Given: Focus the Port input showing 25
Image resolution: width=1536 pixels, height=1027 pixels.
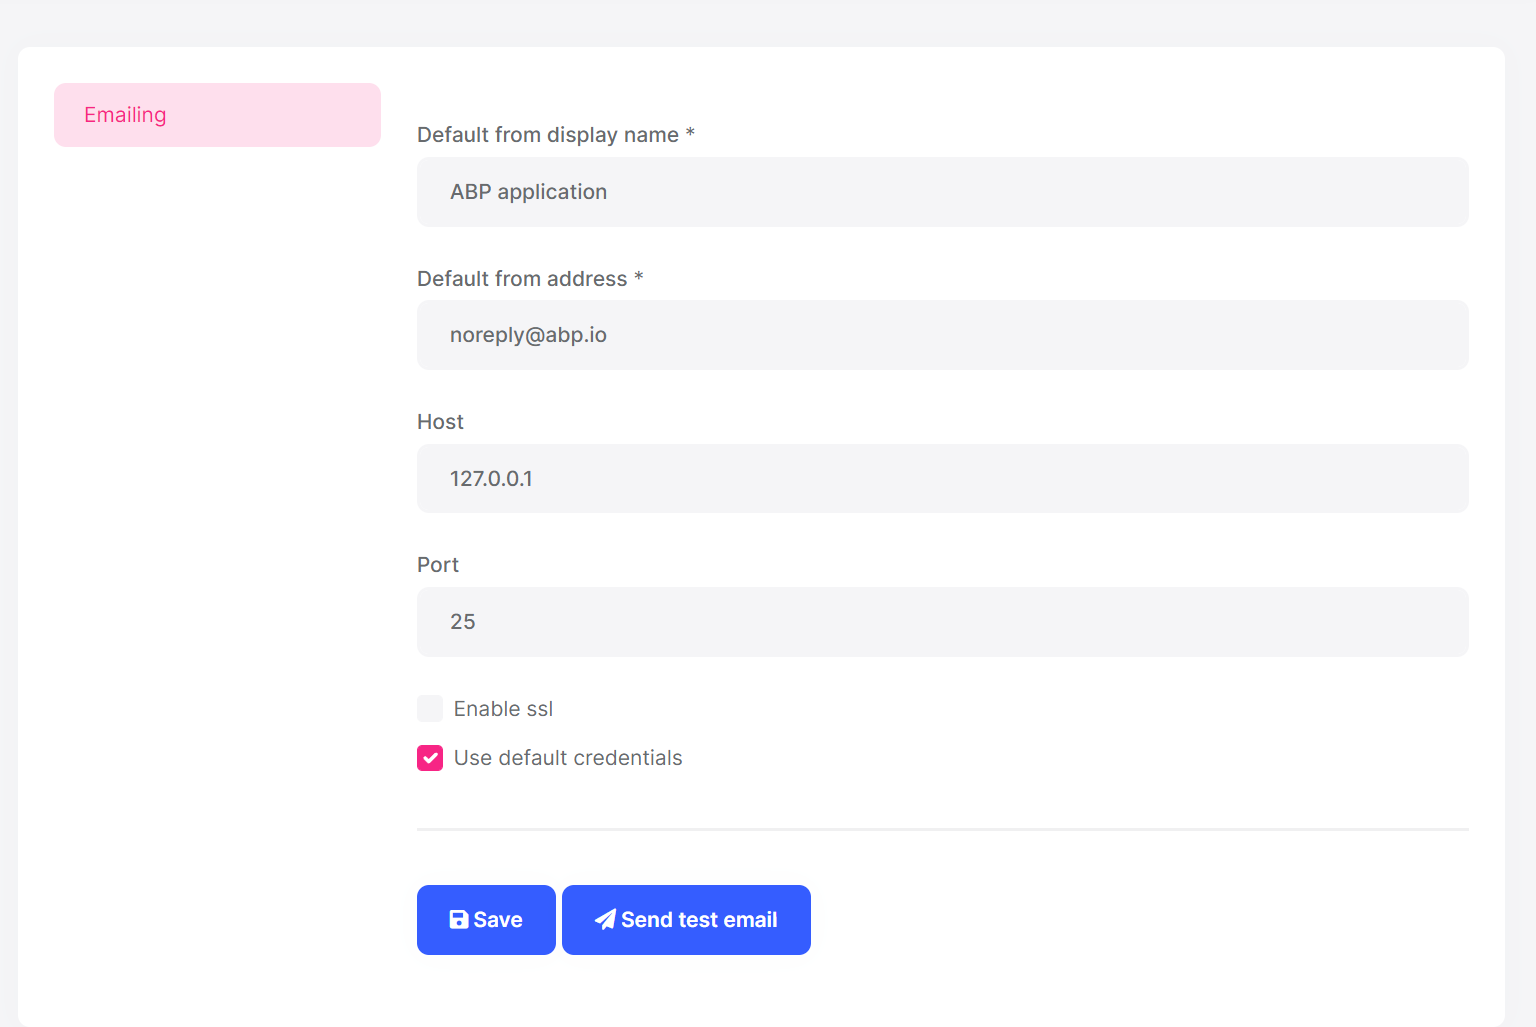Looking at the screenshot, I should tap(940, 621).
